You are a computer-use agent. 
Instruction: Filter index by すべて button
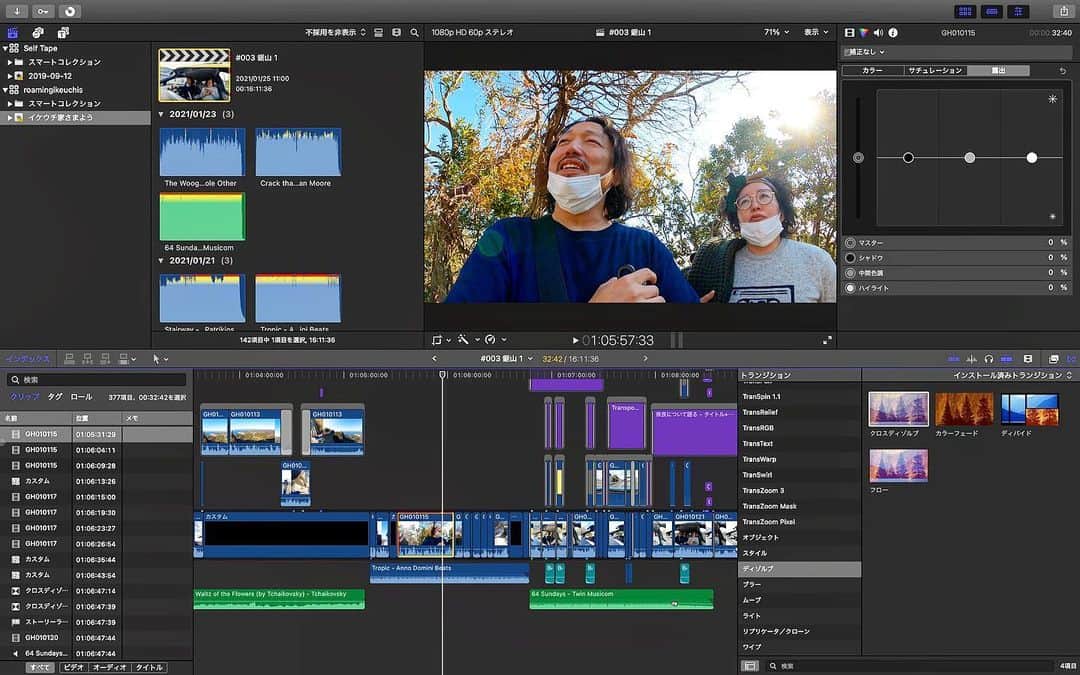(40, 667)
